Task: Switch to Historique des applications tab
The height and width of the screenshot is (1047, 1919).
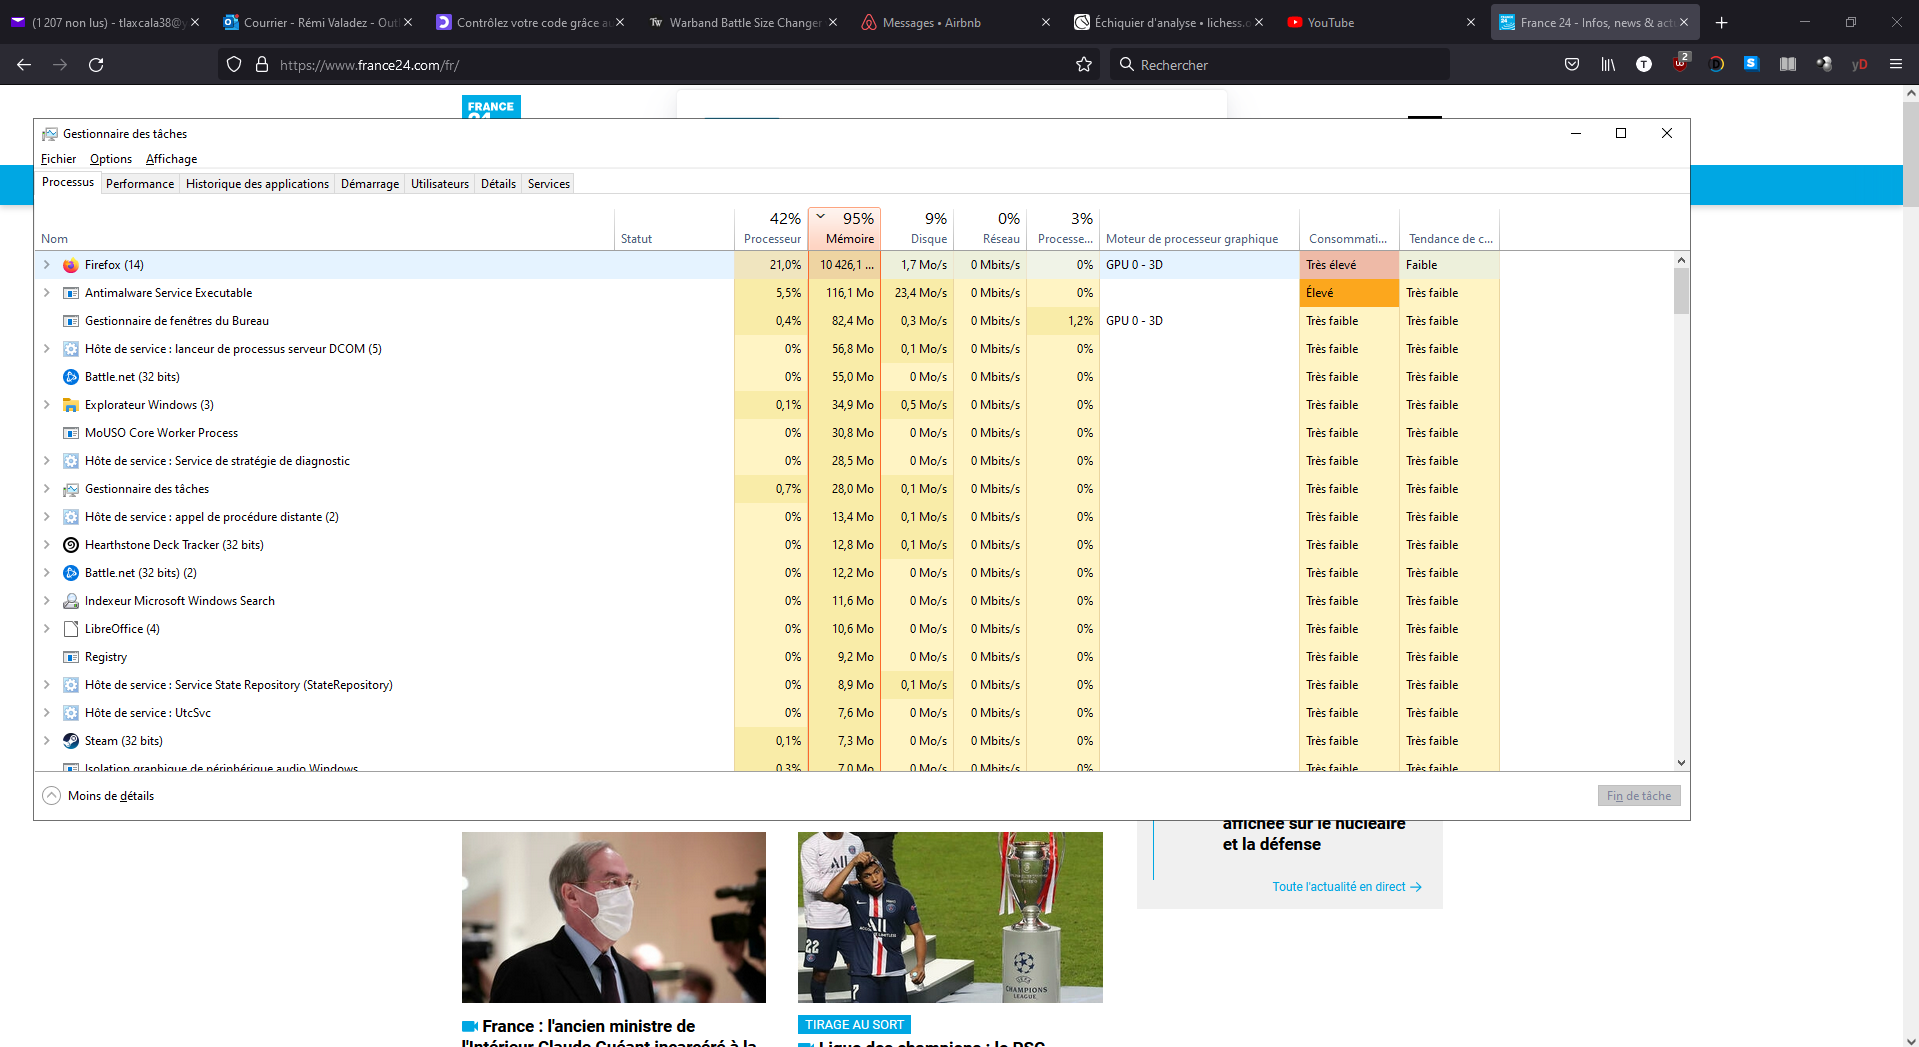Action: point(257,184)
